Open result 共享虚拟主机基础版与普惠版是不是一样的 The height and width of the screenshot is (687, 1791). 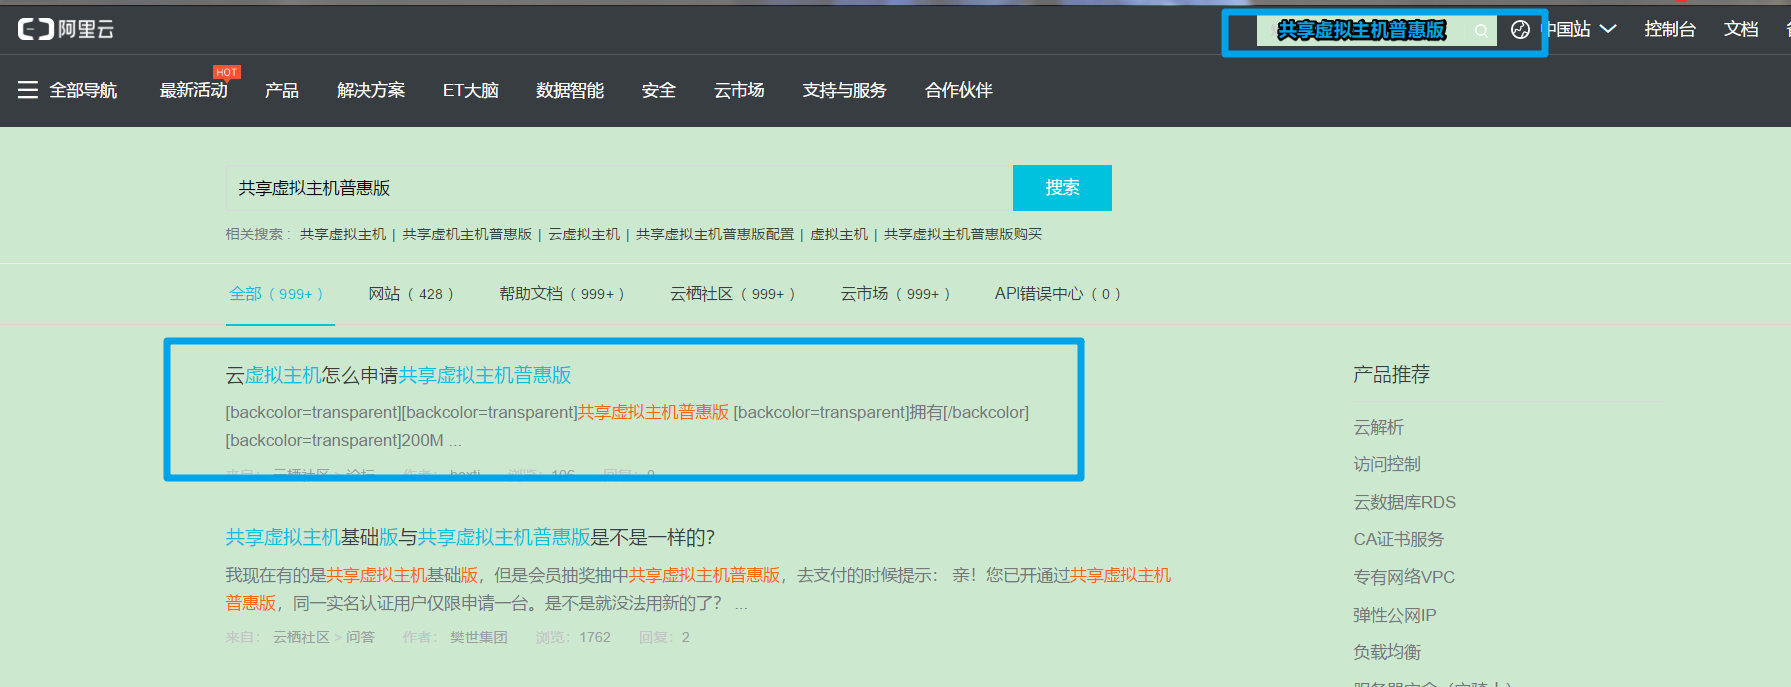[x=470, y=538]
